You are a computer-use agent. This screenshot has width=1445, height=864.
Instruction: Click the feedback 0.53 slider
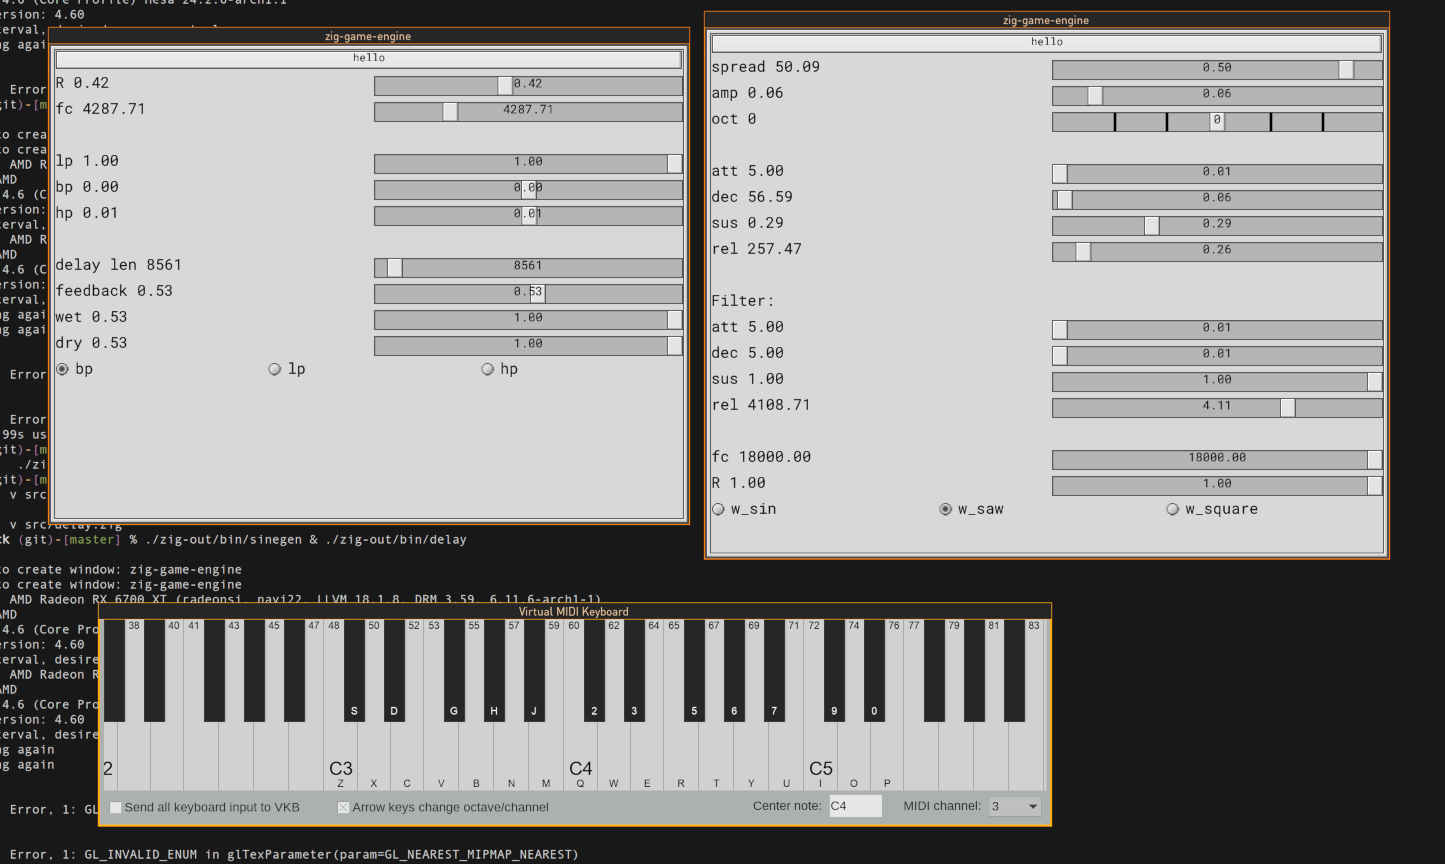click(528, 293)
